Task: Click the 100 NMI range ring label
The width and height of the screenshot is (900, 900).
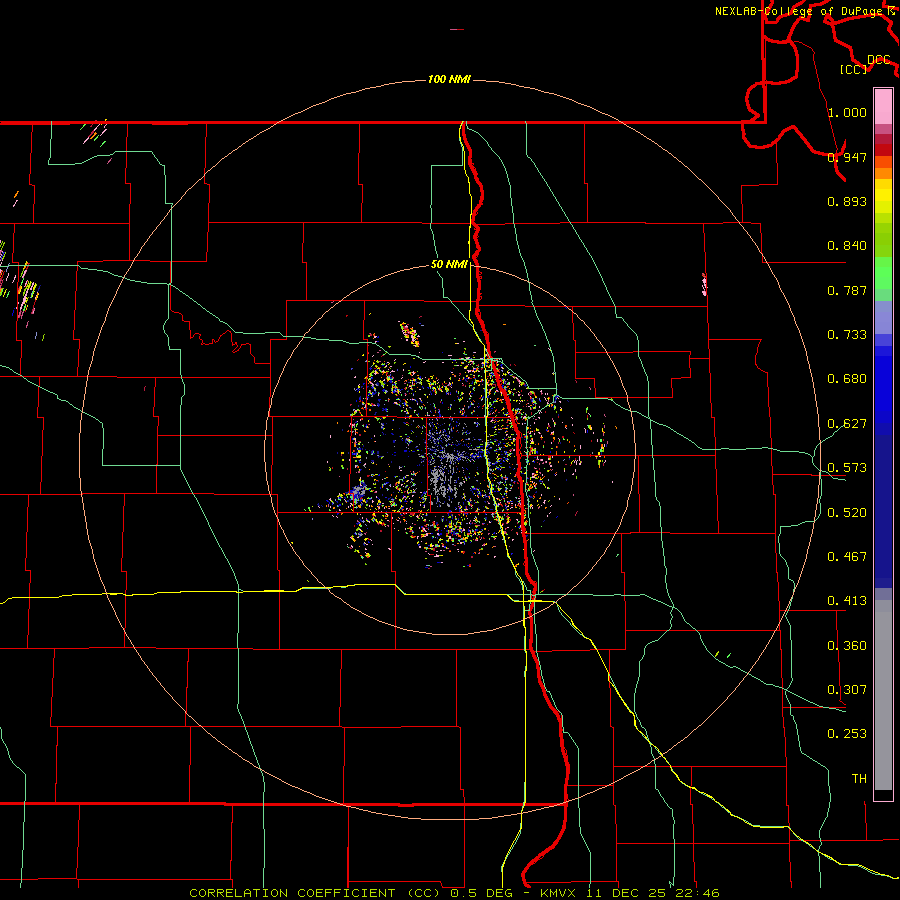Action: [449, 79]
